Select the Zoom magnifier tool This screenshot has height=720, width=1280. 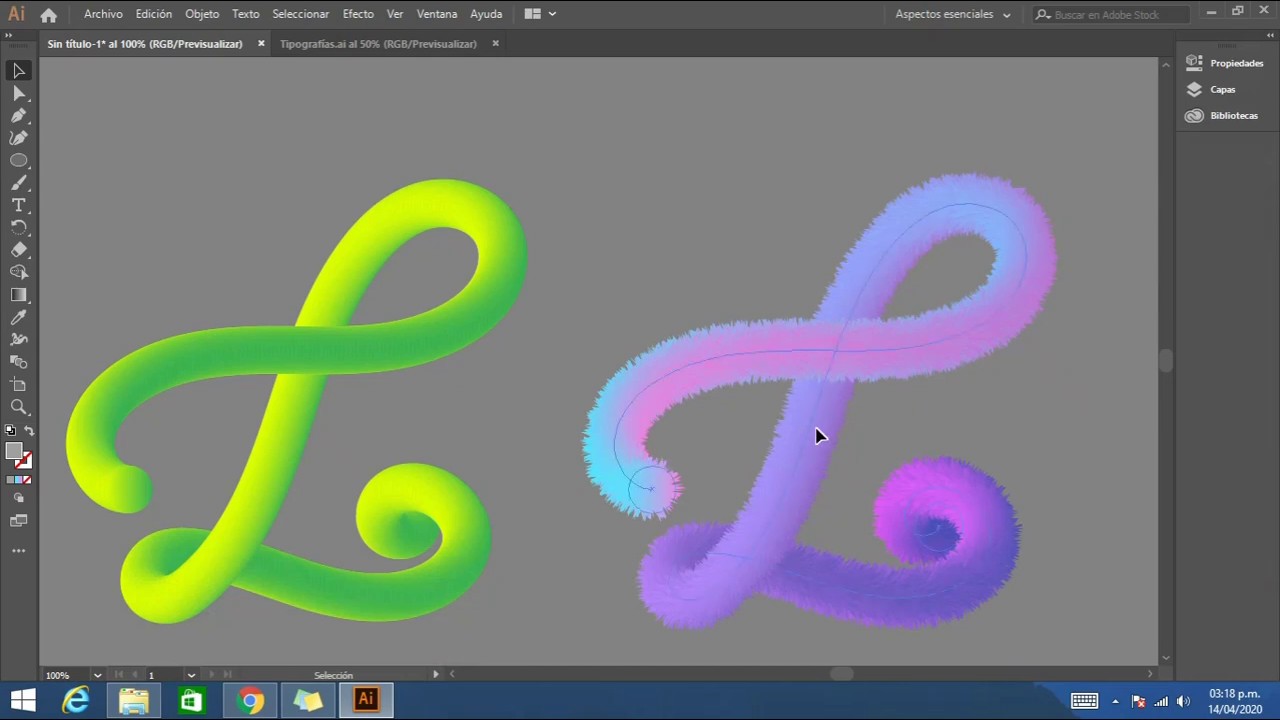pyautogui.click(x=19, y=407)
